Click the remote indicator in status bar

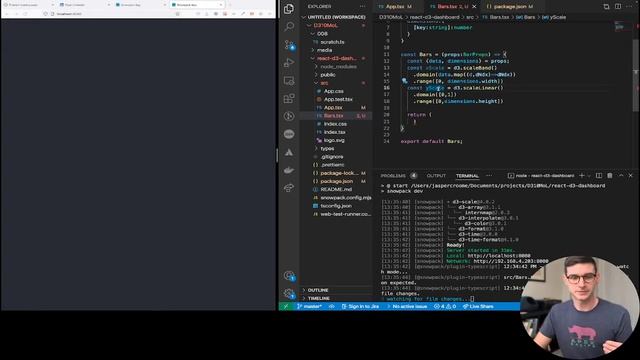(286, 306)
